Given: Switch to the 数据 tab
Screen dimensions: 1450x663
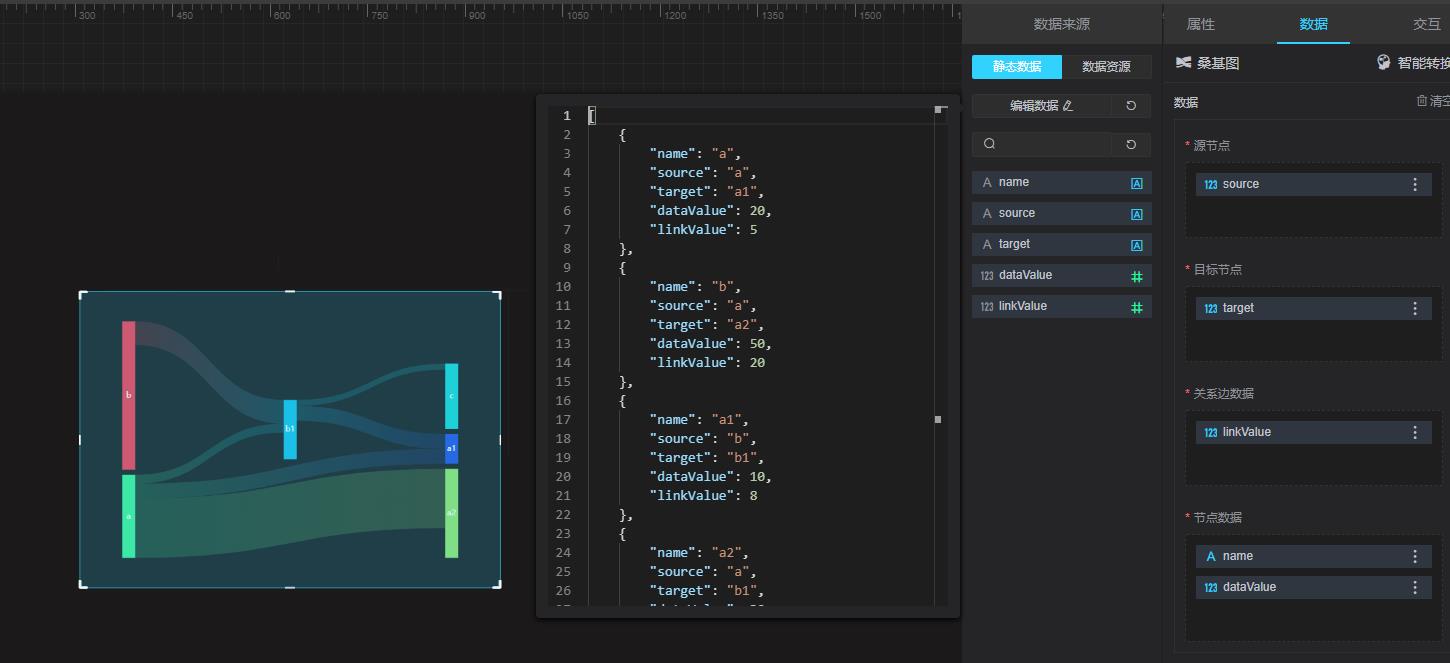Looking at the screenshot, I should tap(1313, 24).
